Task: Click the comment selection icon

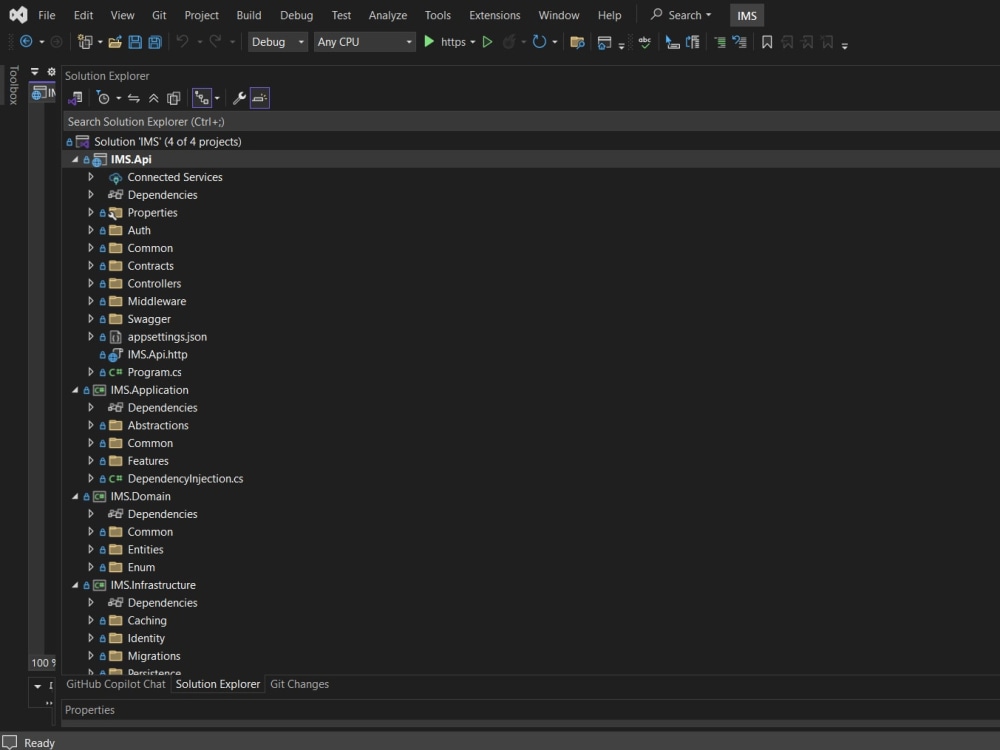Action: (720, 42)
